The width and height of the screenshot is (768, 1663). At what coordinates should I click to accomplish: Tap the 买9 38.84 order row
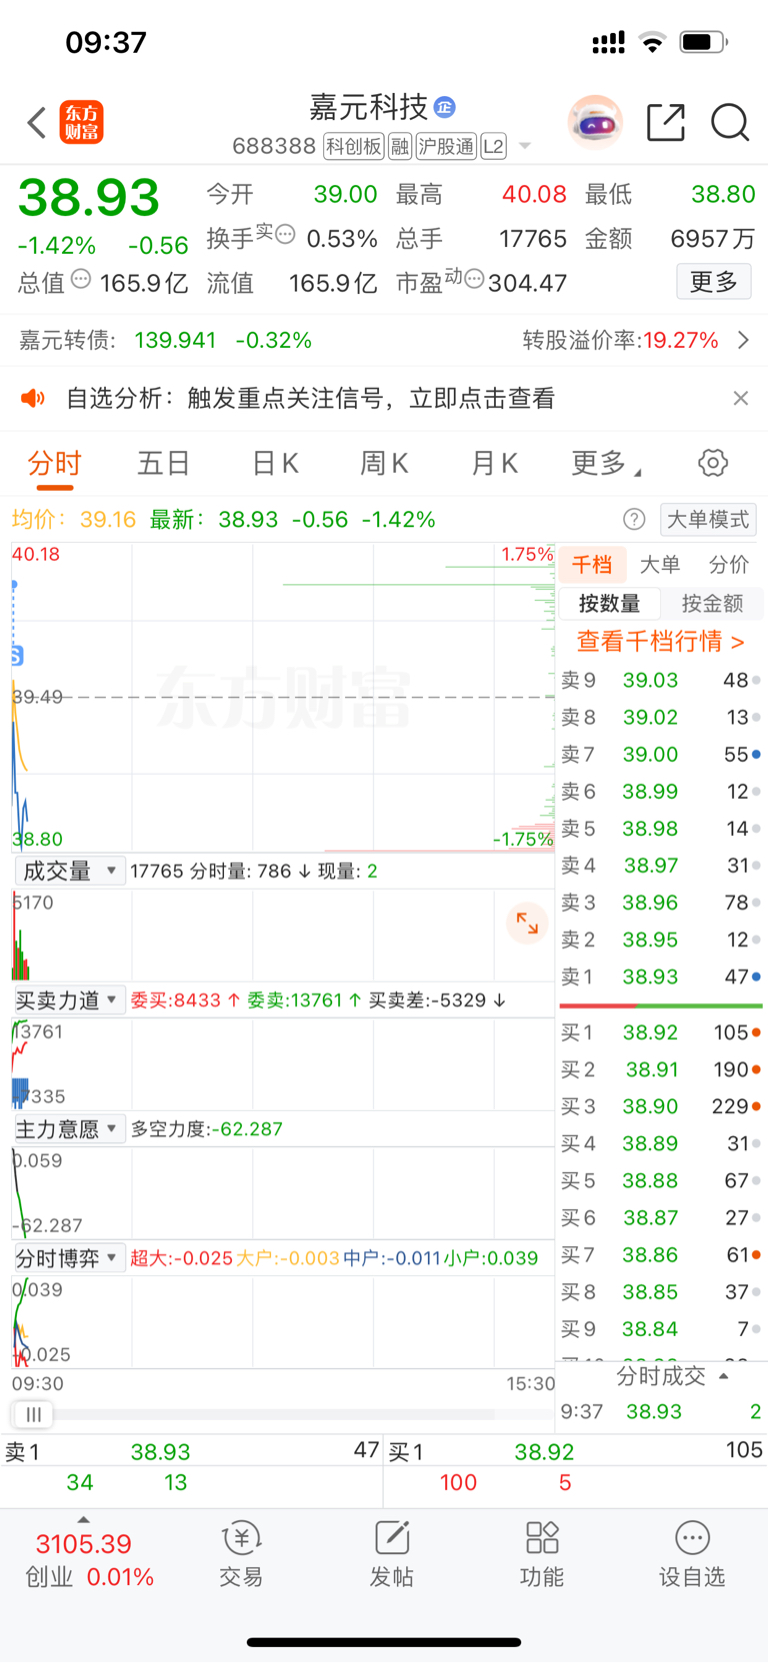tap(661, 1329)
